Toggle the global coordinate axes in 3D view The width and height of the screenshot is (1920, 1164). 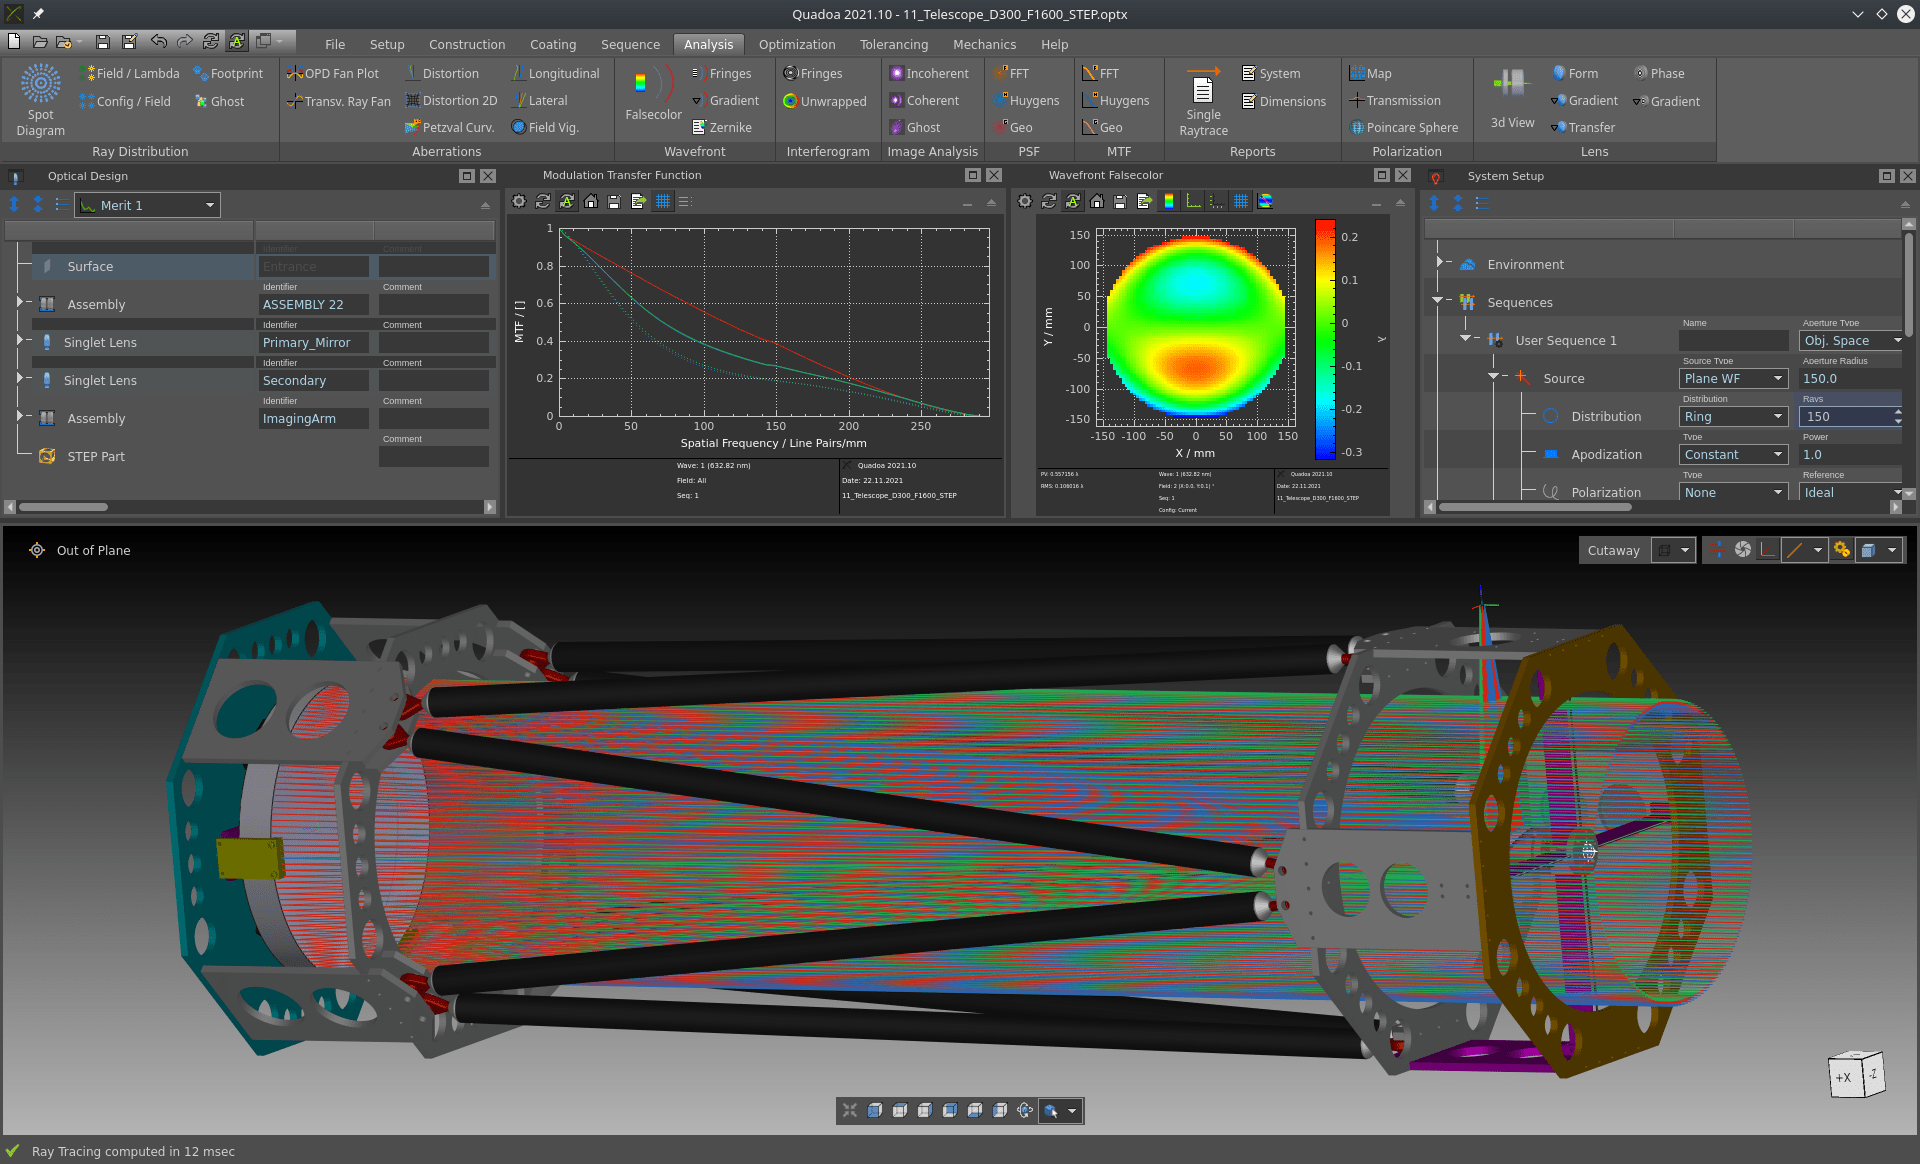(x=1767, y=550)
